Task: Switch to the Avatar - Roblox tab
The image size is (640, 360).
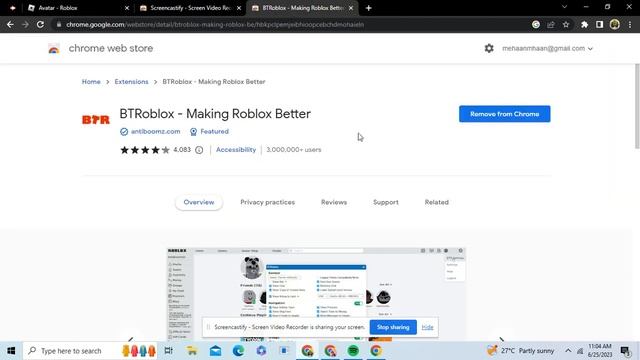Action: pyautogui.click(x=78, y=8)
